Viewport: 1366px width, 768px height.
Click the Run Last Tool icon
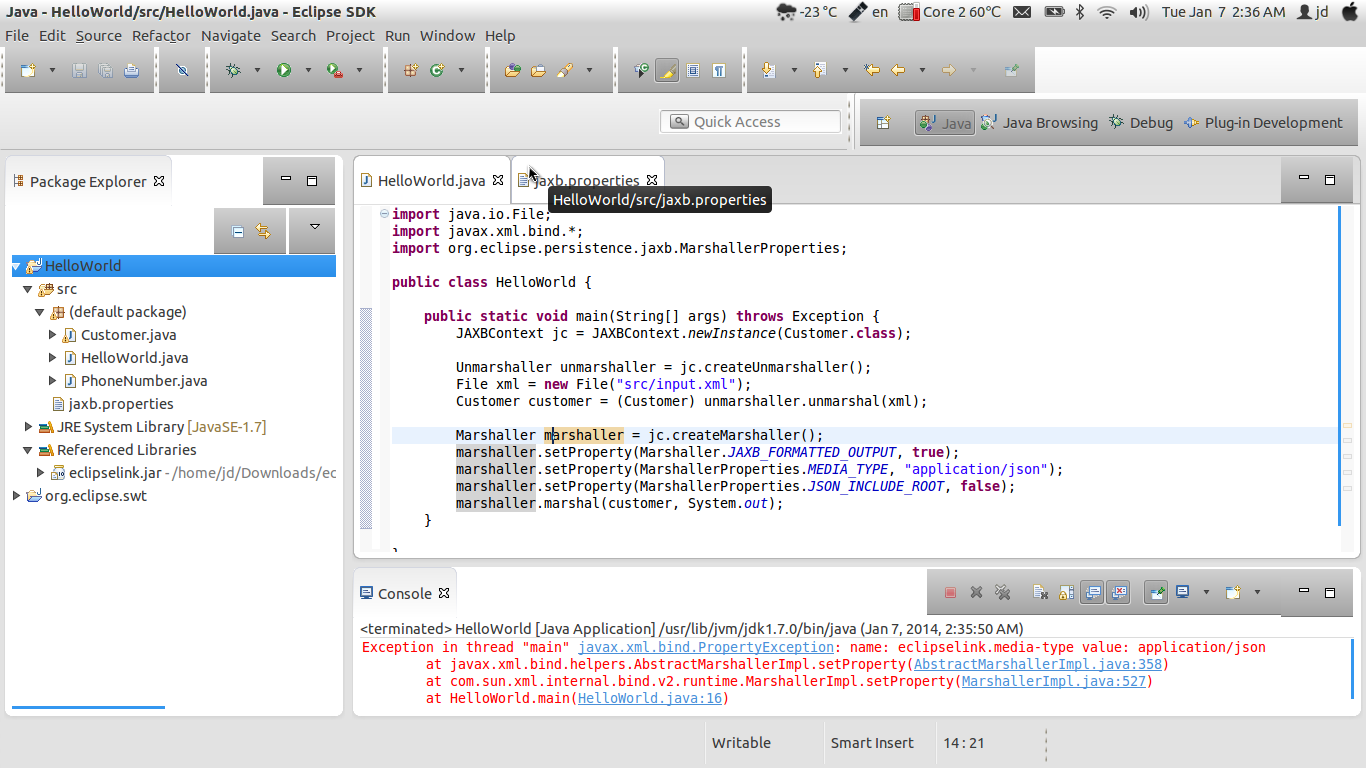pyautogui.click(x=335, y=70)
